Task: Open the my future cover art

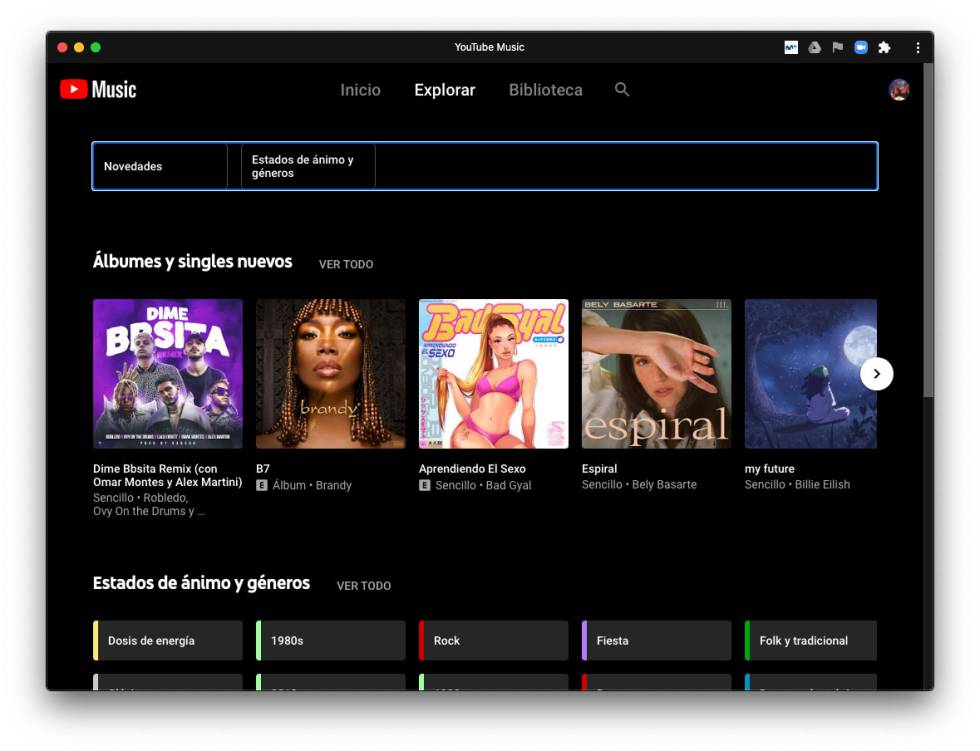Action: 811,374
